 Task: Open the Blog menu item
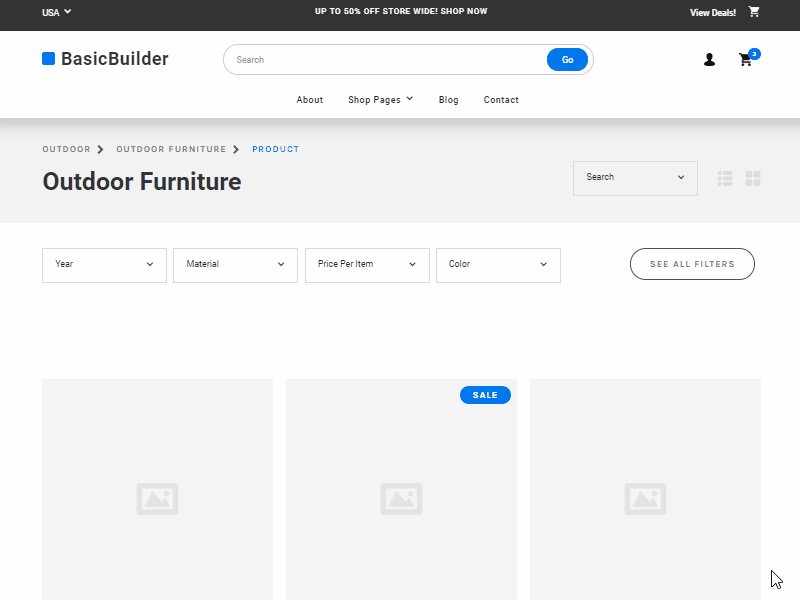click(448, 99)
